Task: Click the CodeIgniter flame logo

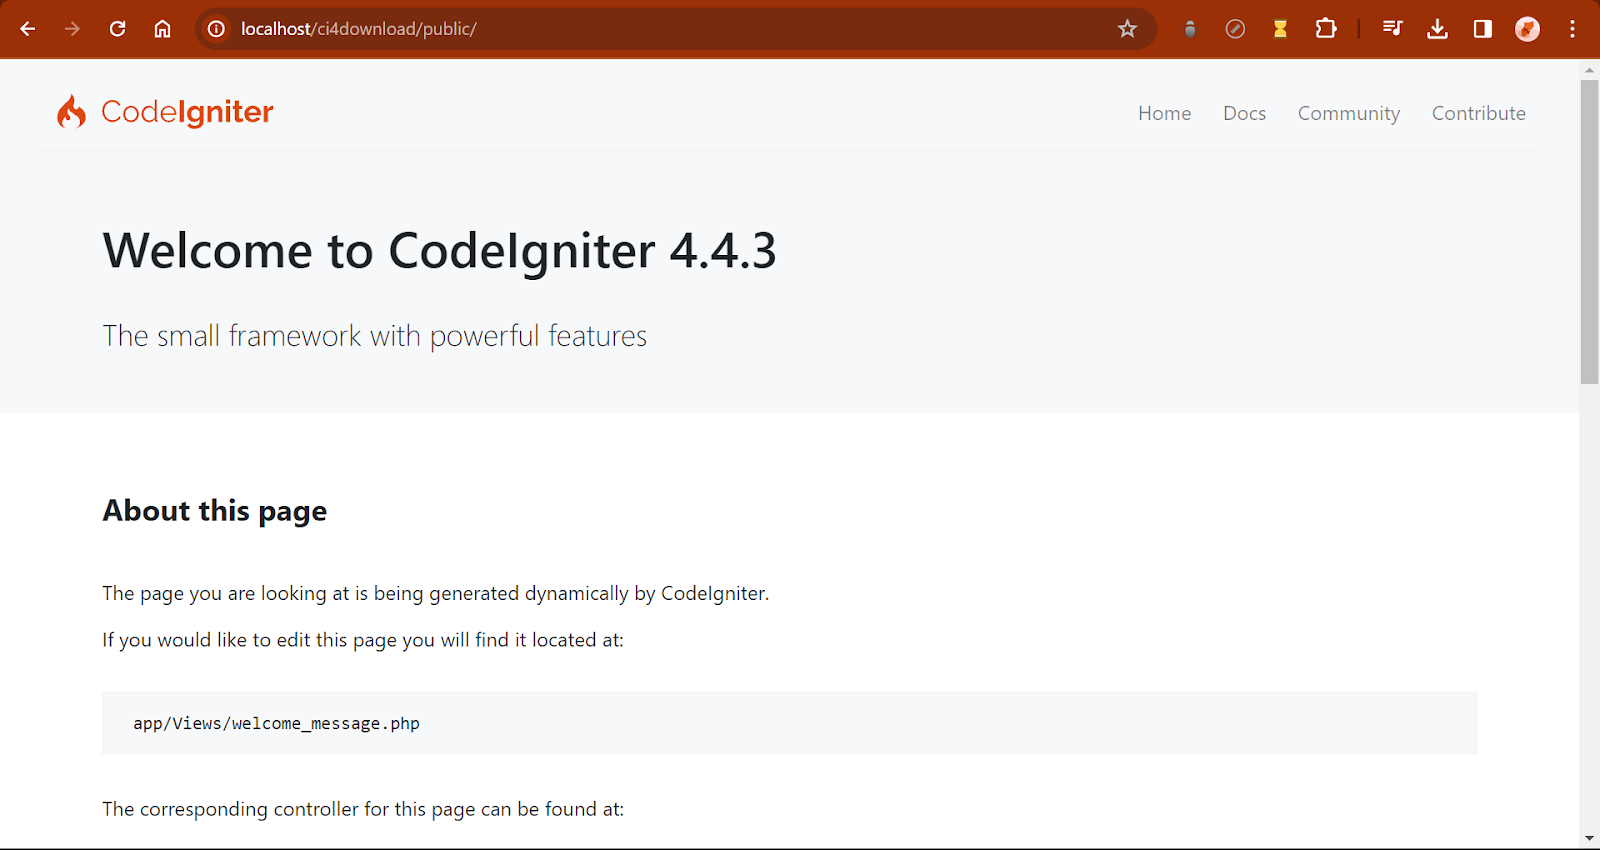Action: pyautogui.click(x=71, y=112)
